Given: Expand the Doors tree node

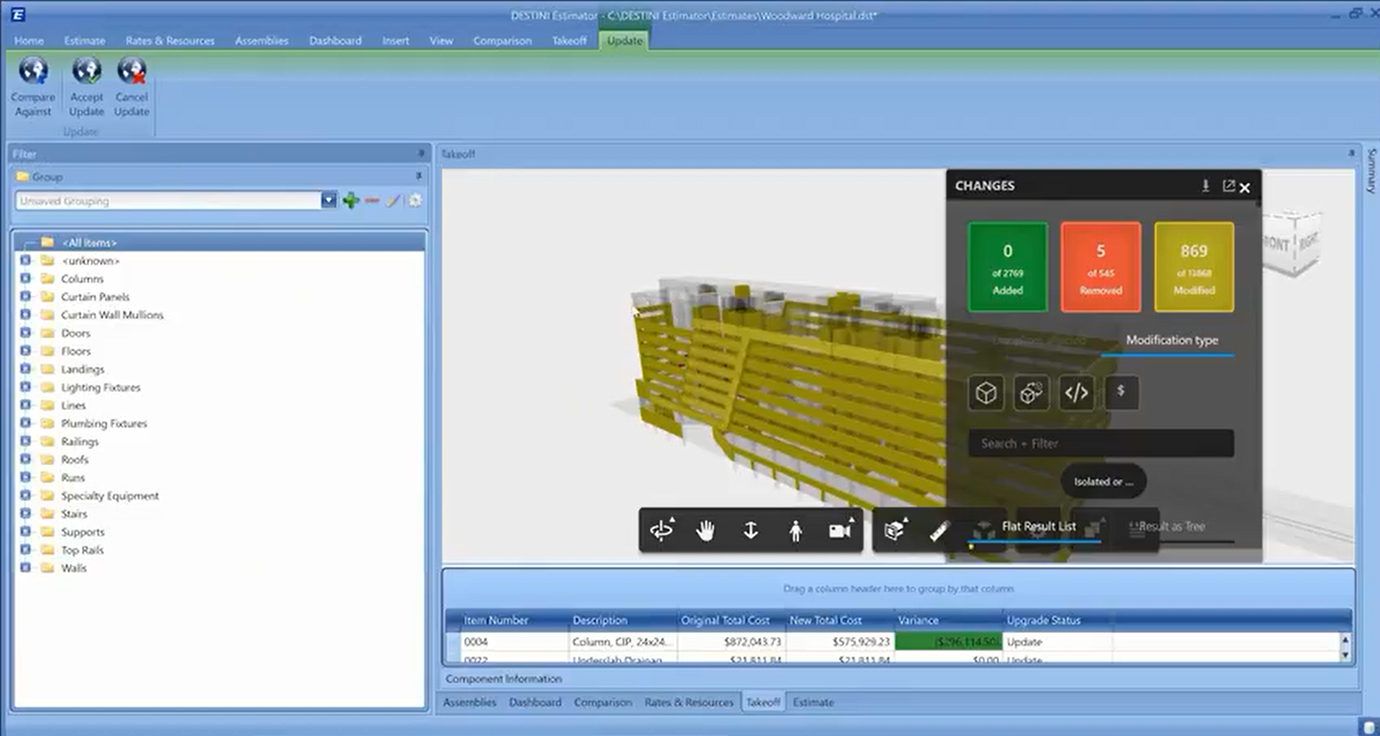Looking at the screenshot, I should [26, 332].
